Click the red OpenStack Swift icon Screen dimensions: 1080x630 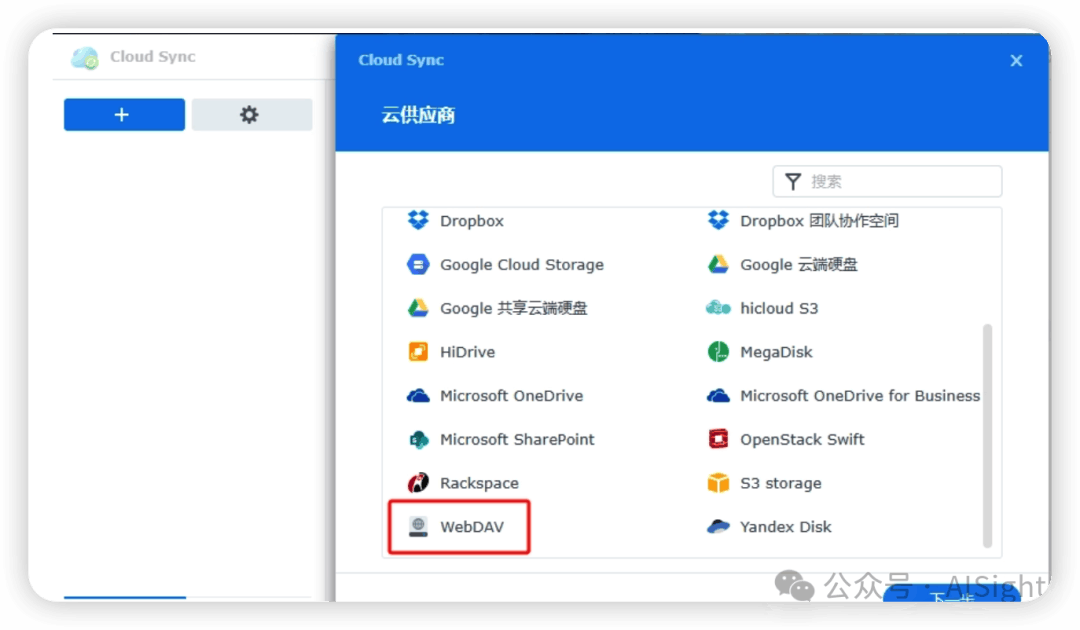pyautogui.click(x=718, y=439)
